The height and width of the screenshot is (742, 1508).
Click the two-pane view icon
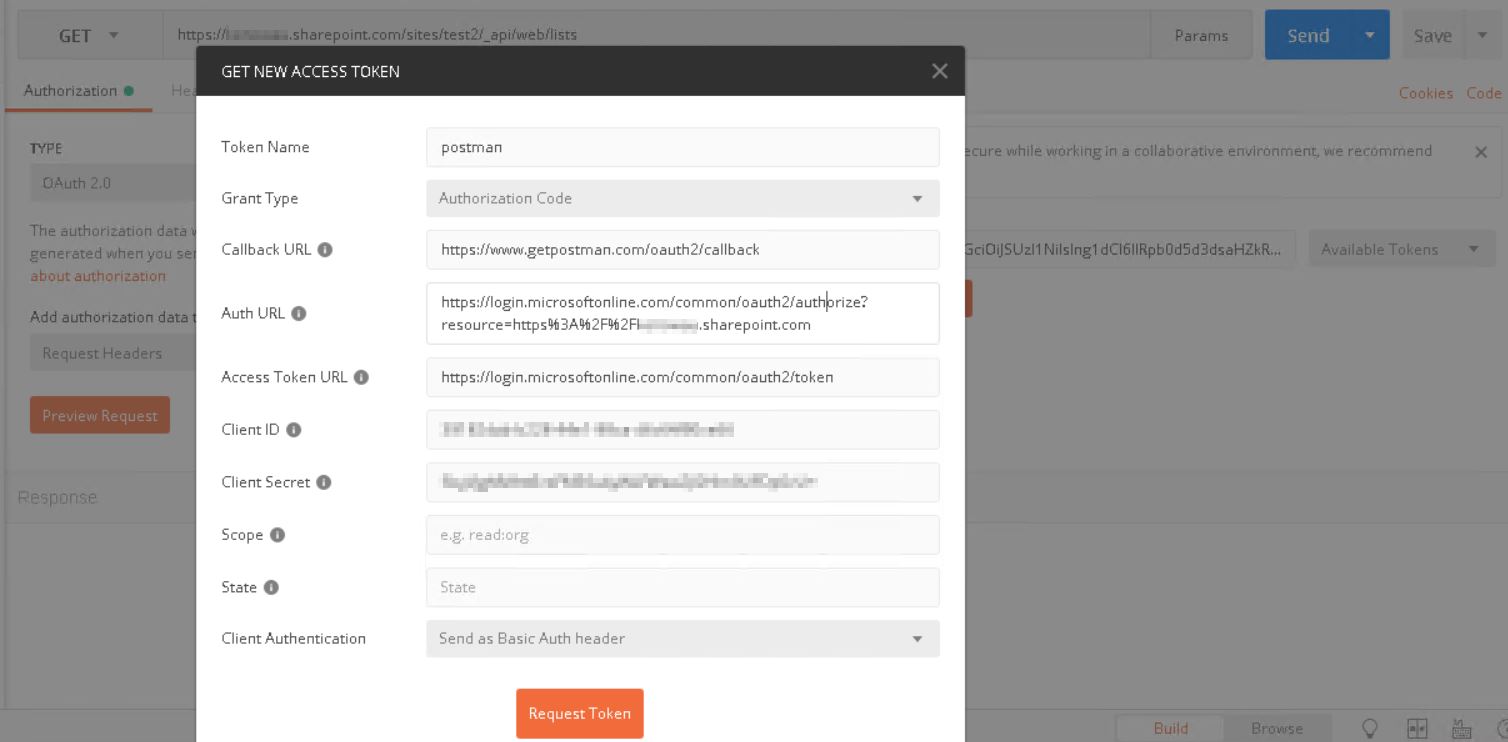(1417, 728)
